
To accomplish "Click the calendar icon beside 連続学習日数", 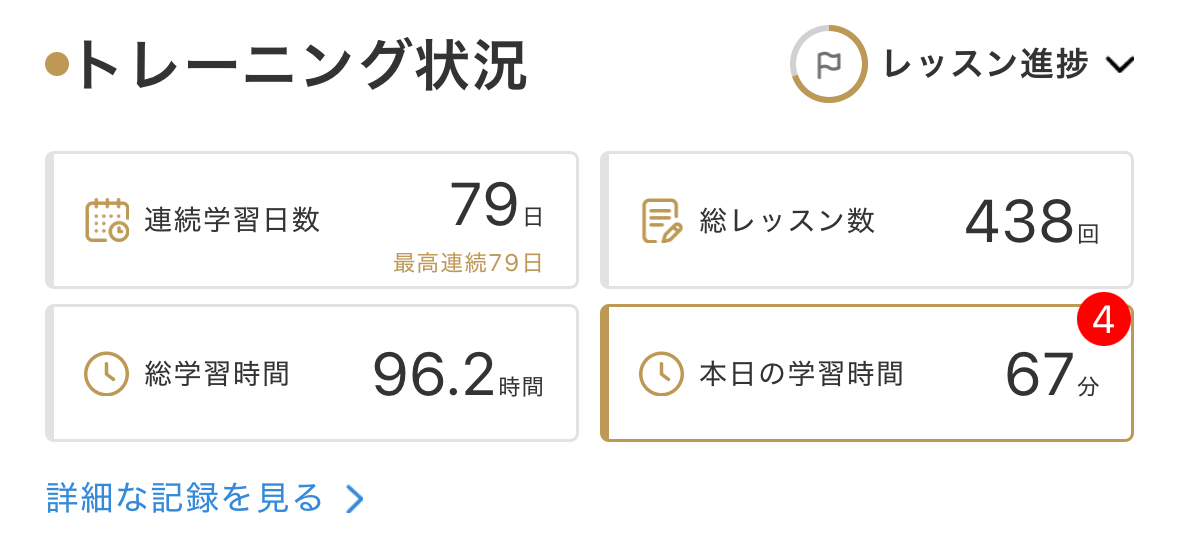I will 107,220.
